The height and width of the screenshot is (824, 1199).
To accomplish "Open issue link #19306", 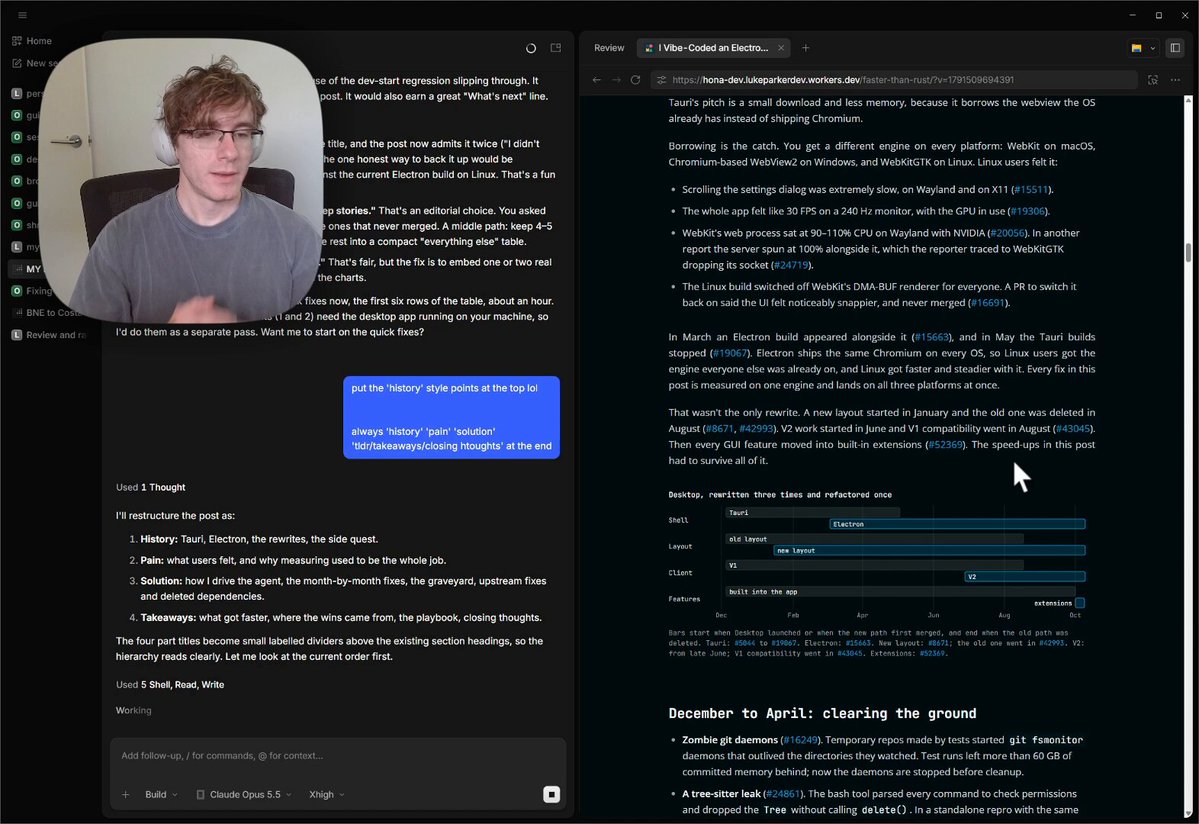I will [x=1027, y=211].
